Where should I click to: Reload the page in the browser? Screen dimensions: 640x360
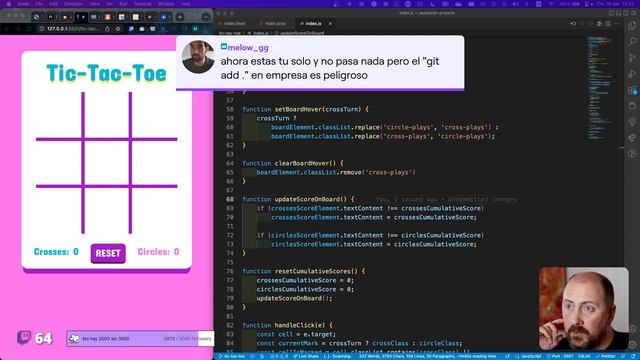coord(29,29)
